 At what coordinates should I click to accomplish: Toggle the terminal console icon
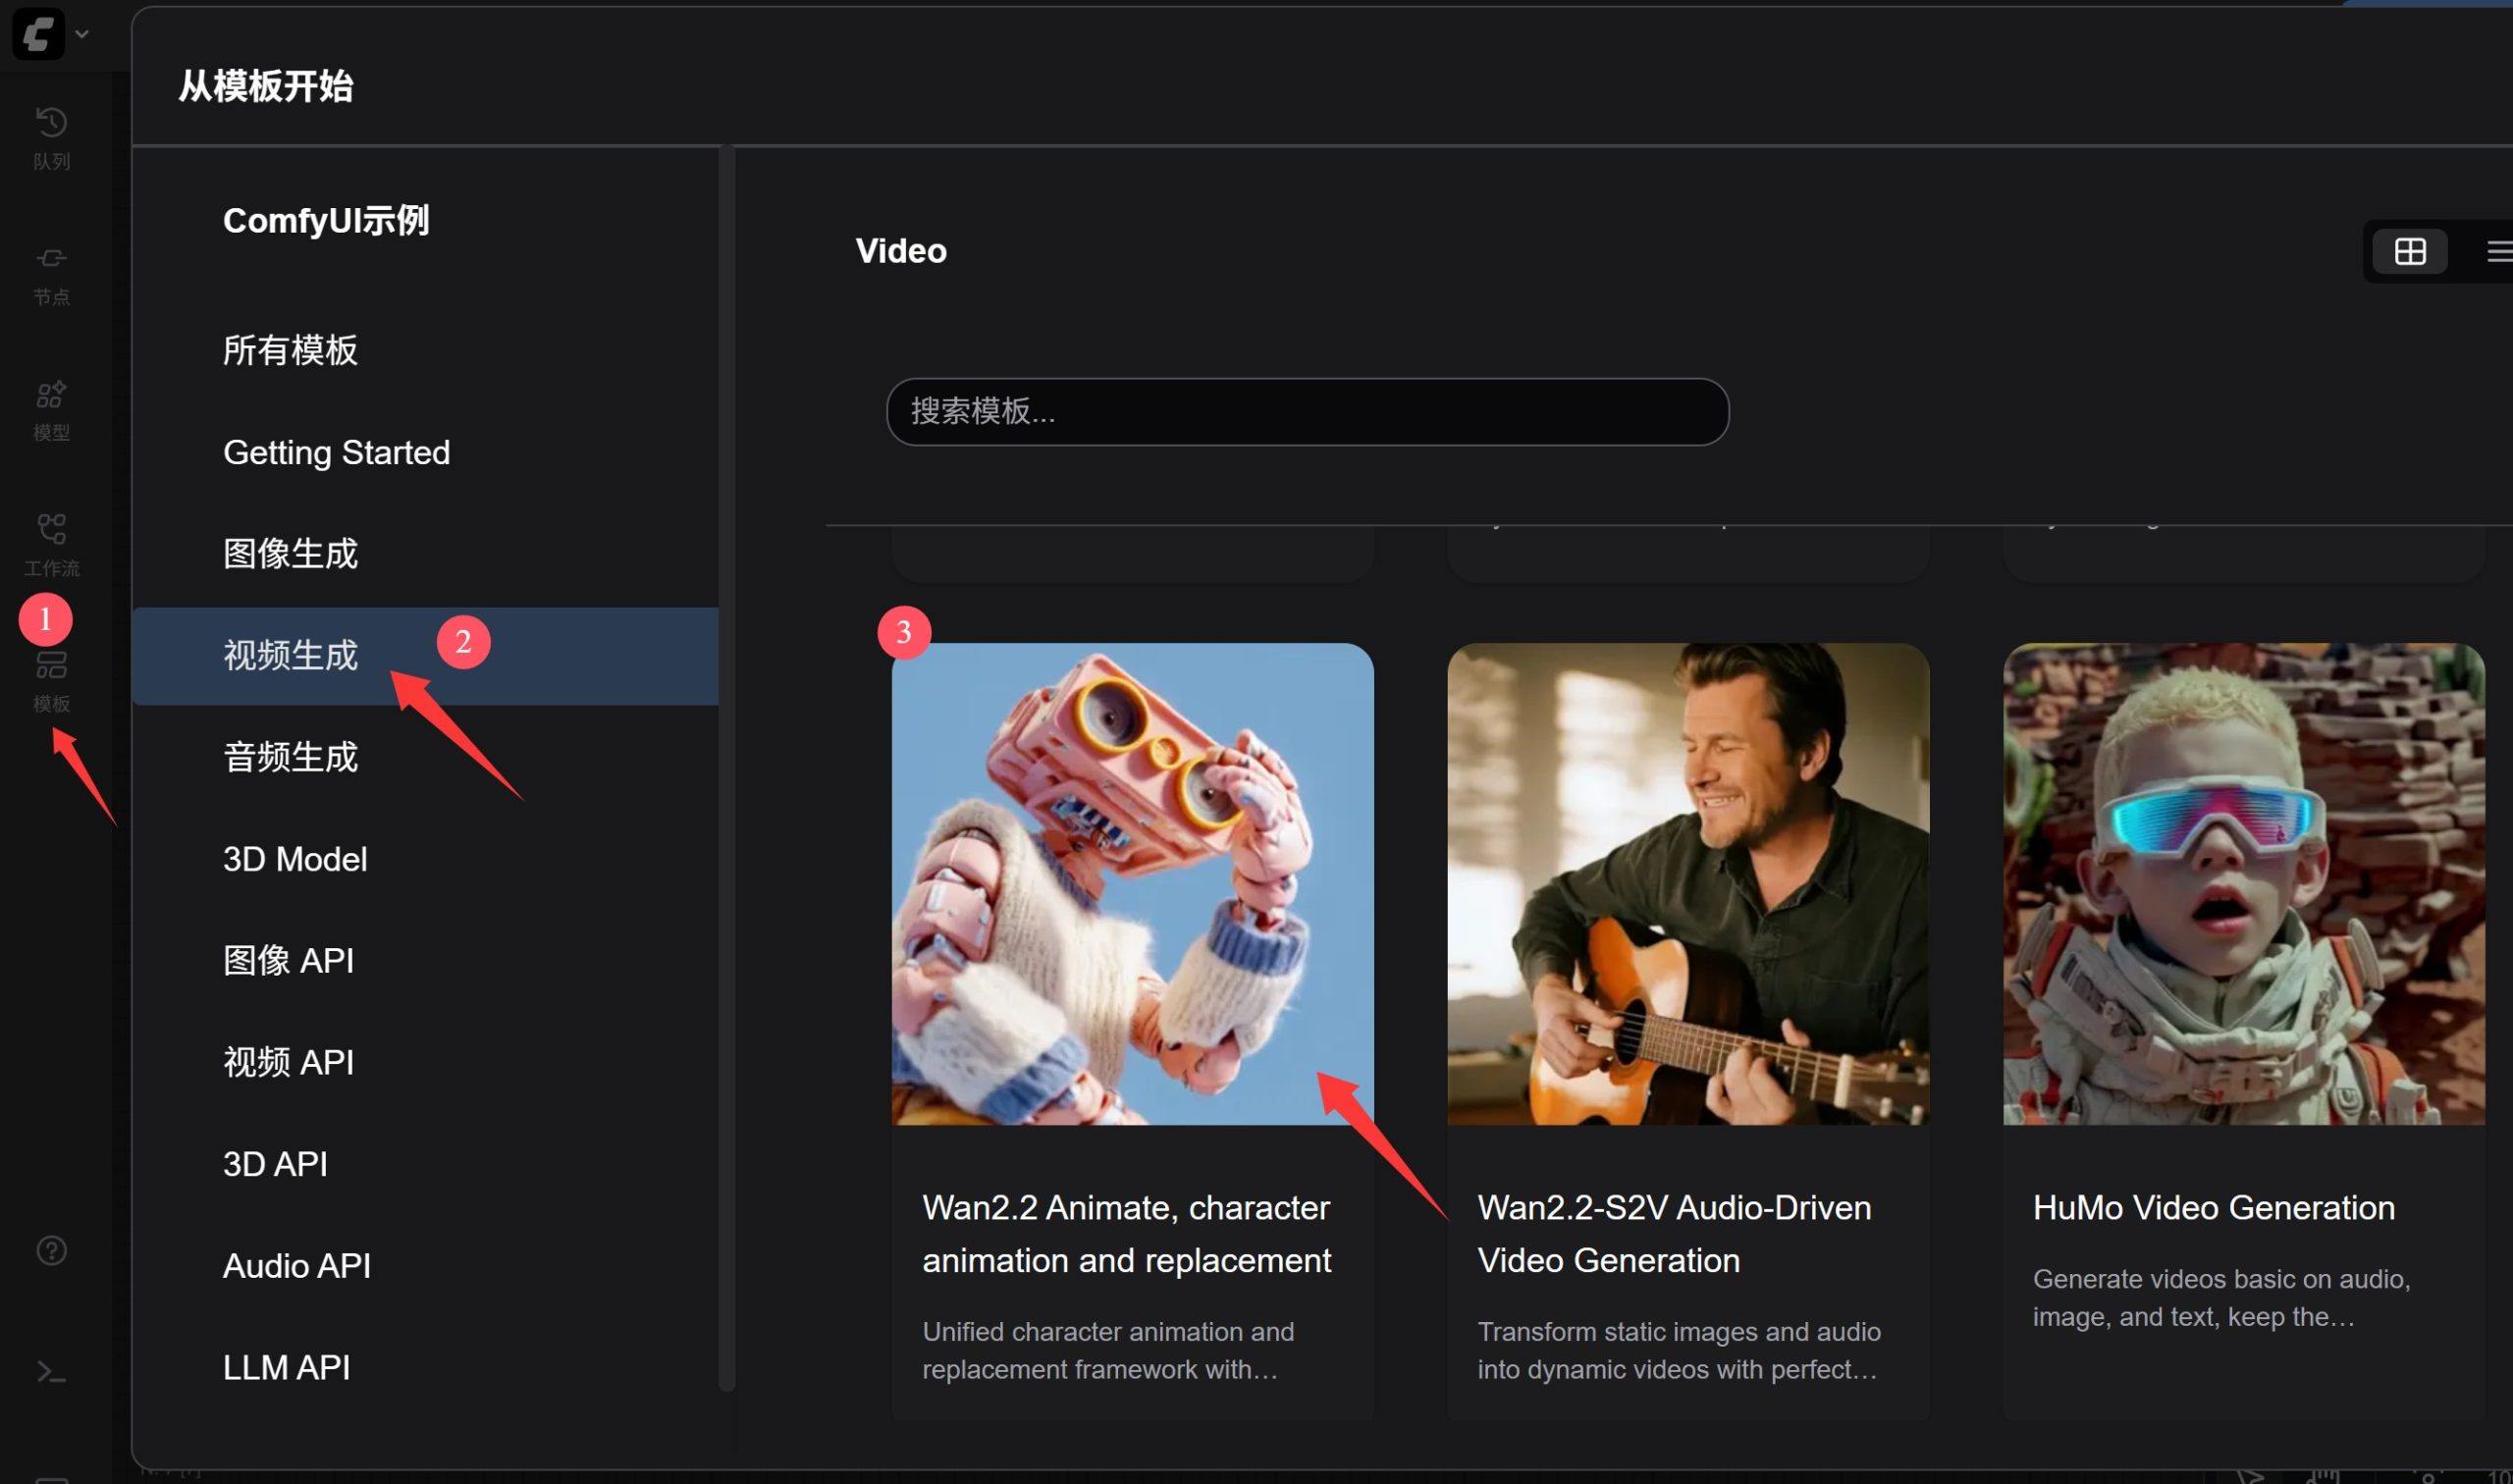(51, 1372)
